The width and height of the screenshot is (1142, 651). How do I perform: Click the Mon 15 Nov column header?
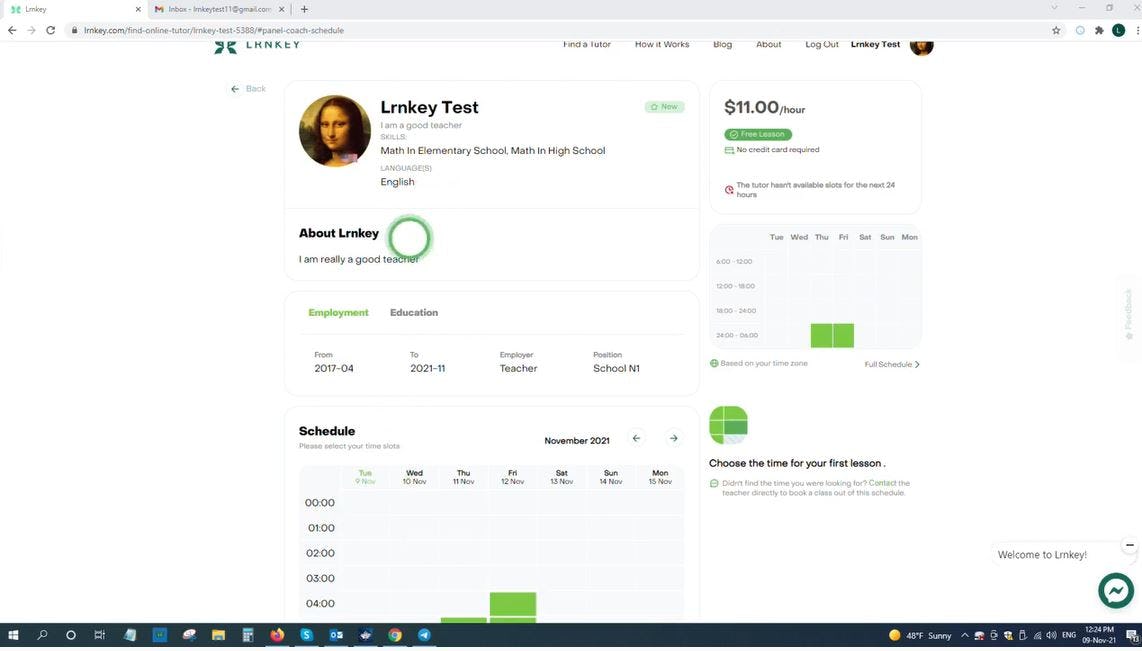click(660, 477)
